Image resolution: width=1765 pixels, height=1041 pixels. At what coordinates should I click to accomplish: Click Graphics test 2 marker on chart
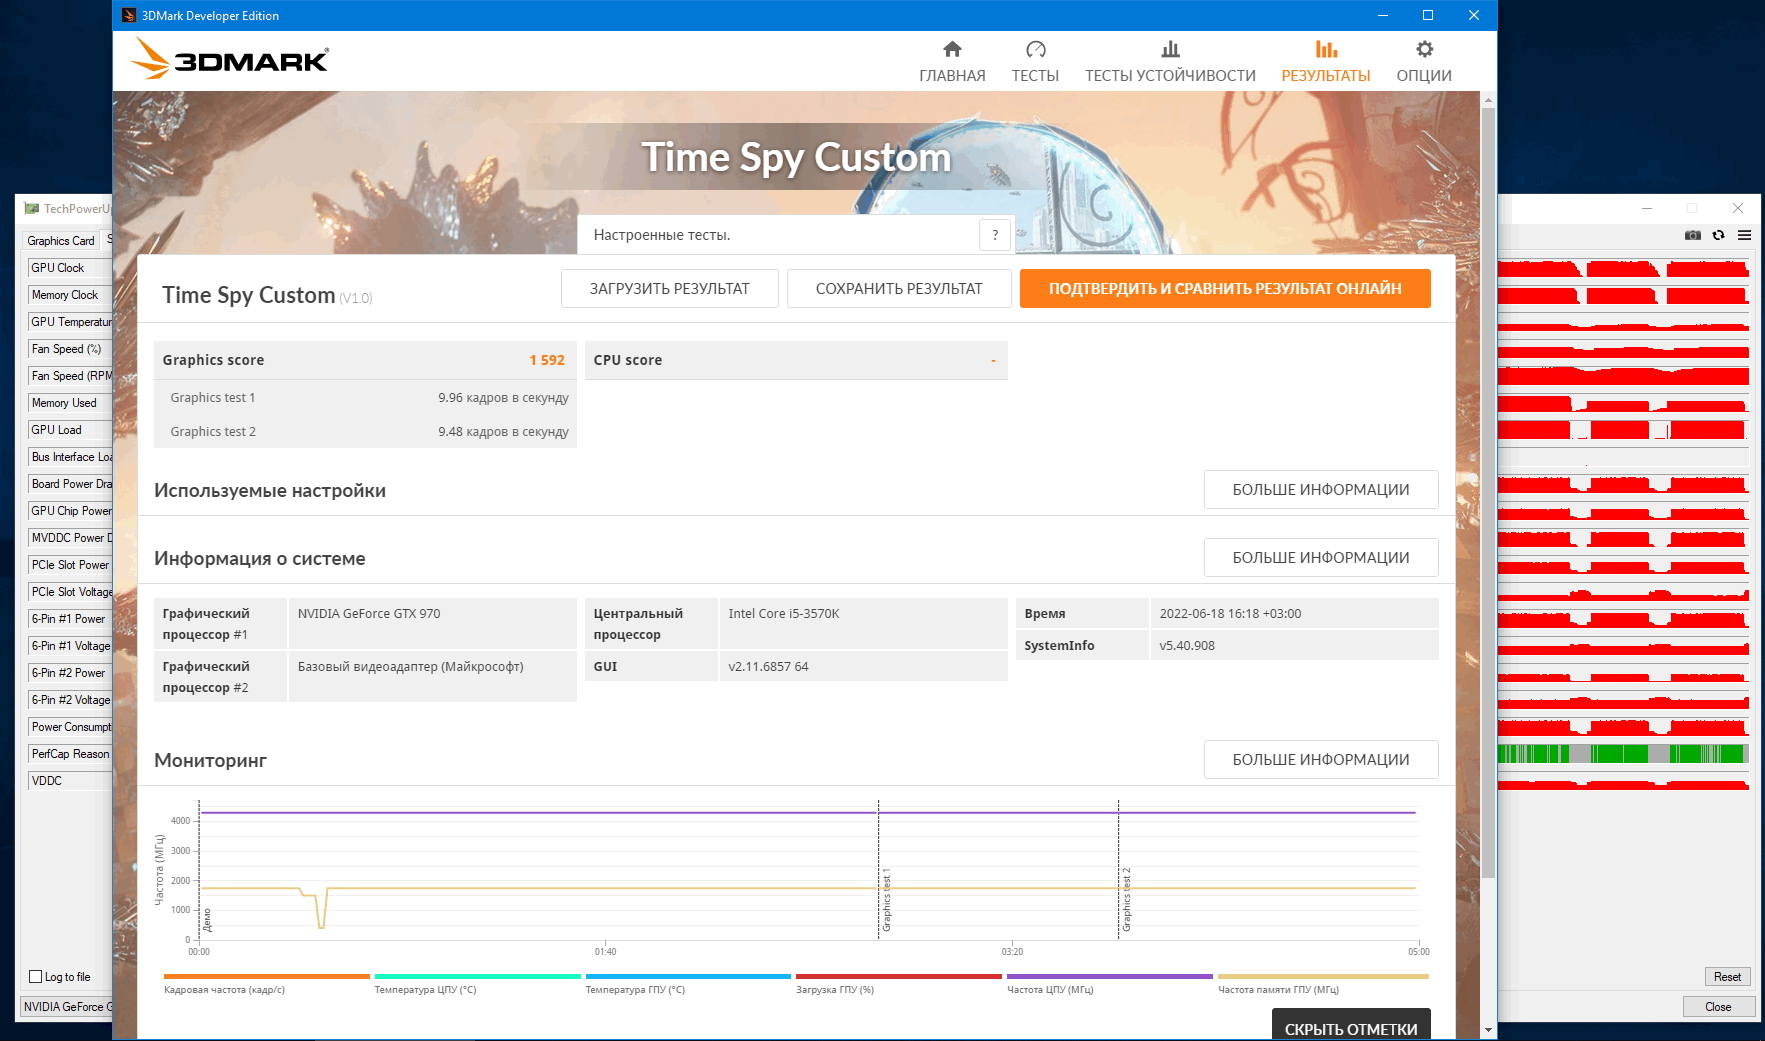pos(1126,900)
